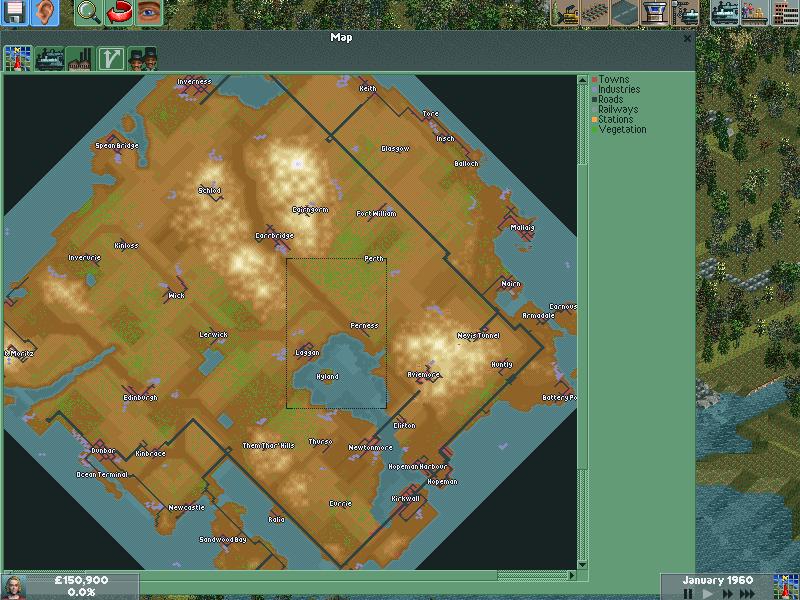This screenshot has height=600, width=800.
Task: Switch to the routes map tab
Action: 111,58
